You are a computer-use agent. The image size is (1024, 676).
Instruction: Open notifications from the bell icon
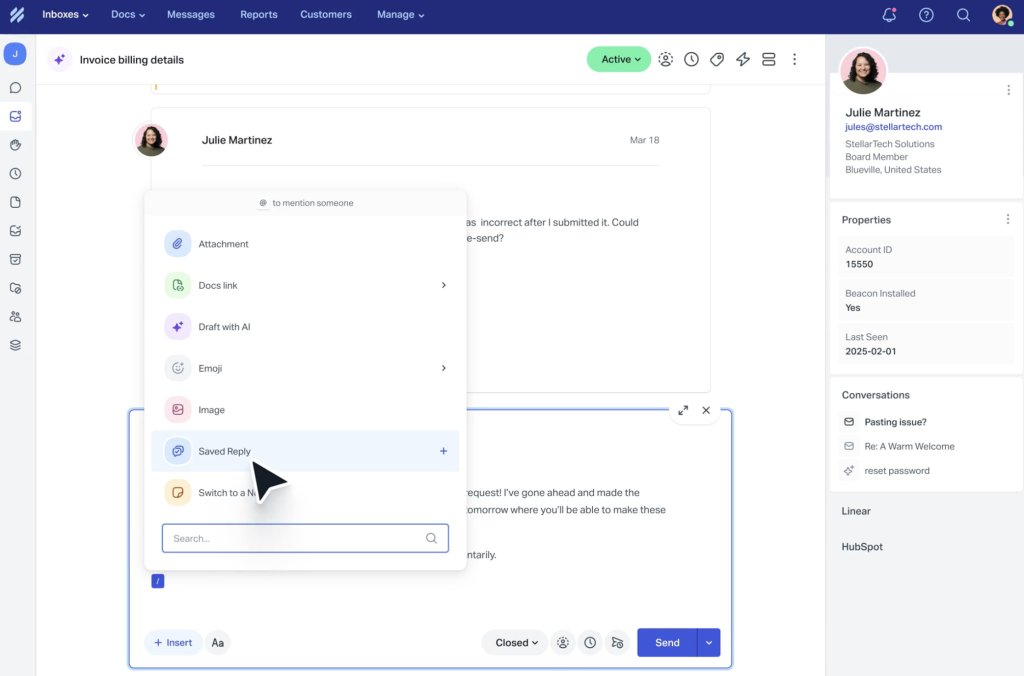(x=889, y=15)
